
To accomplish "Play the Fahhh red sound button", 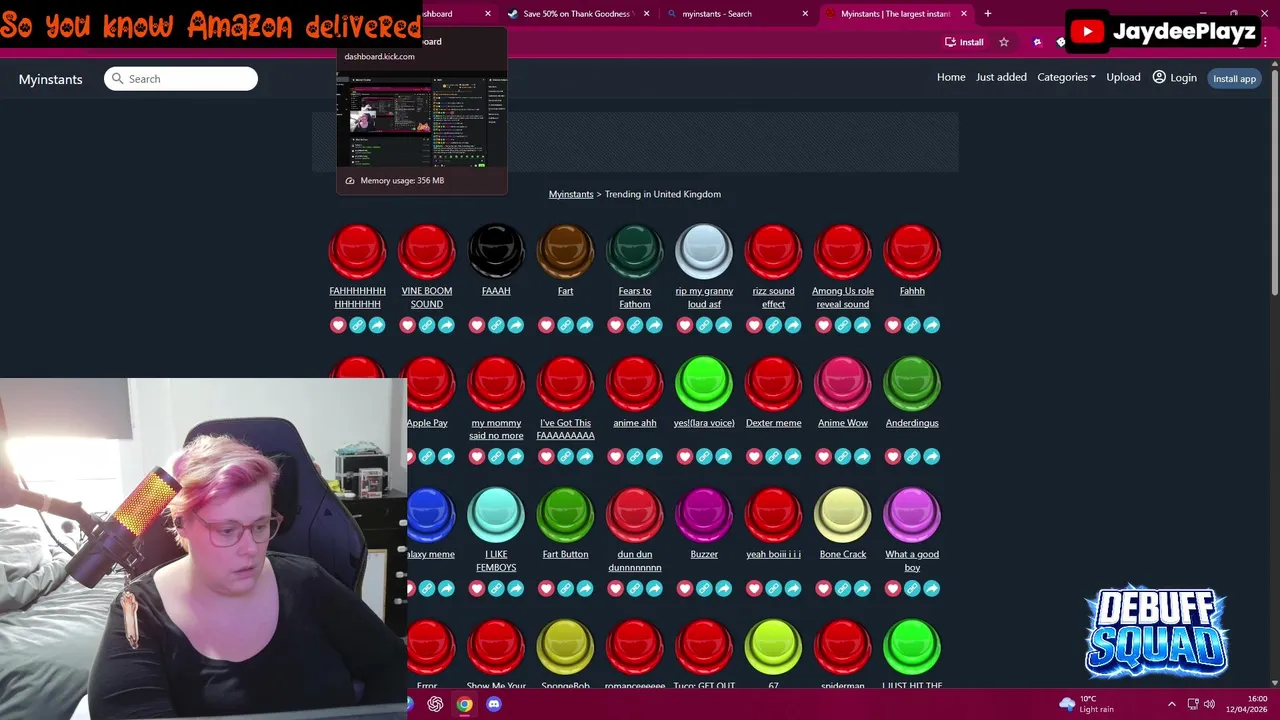I will click(912, 251).
